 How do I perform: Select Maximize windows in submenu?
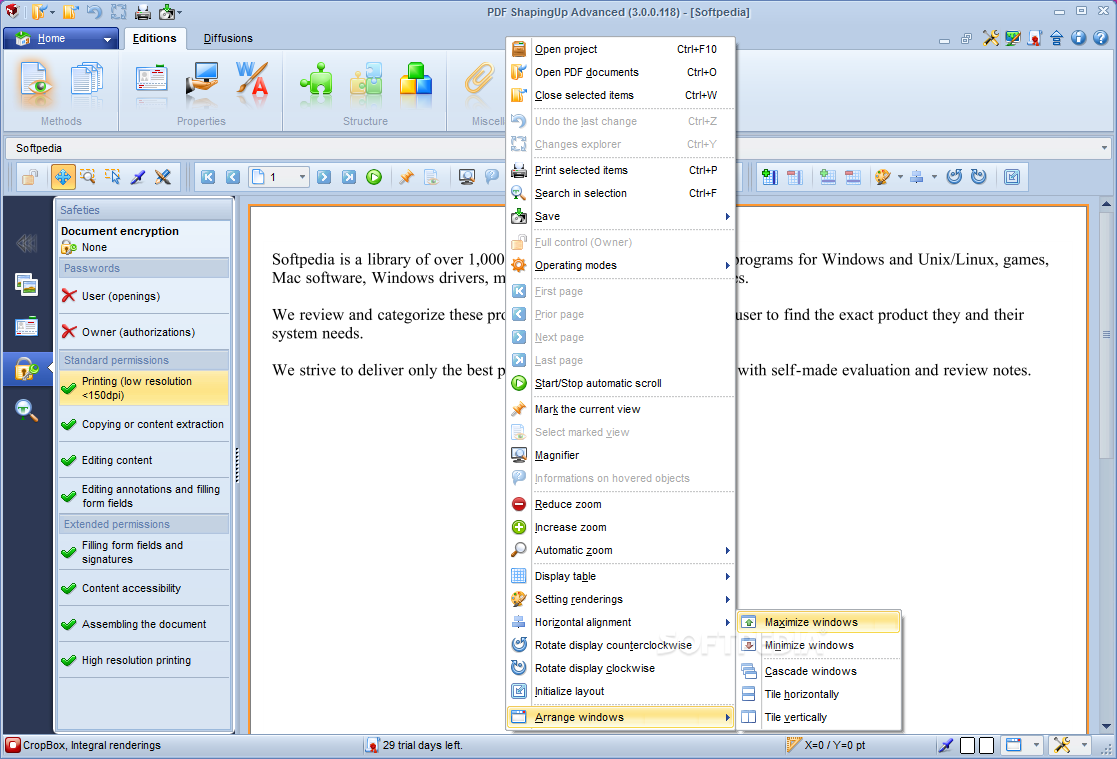click(x=819, y=622)
